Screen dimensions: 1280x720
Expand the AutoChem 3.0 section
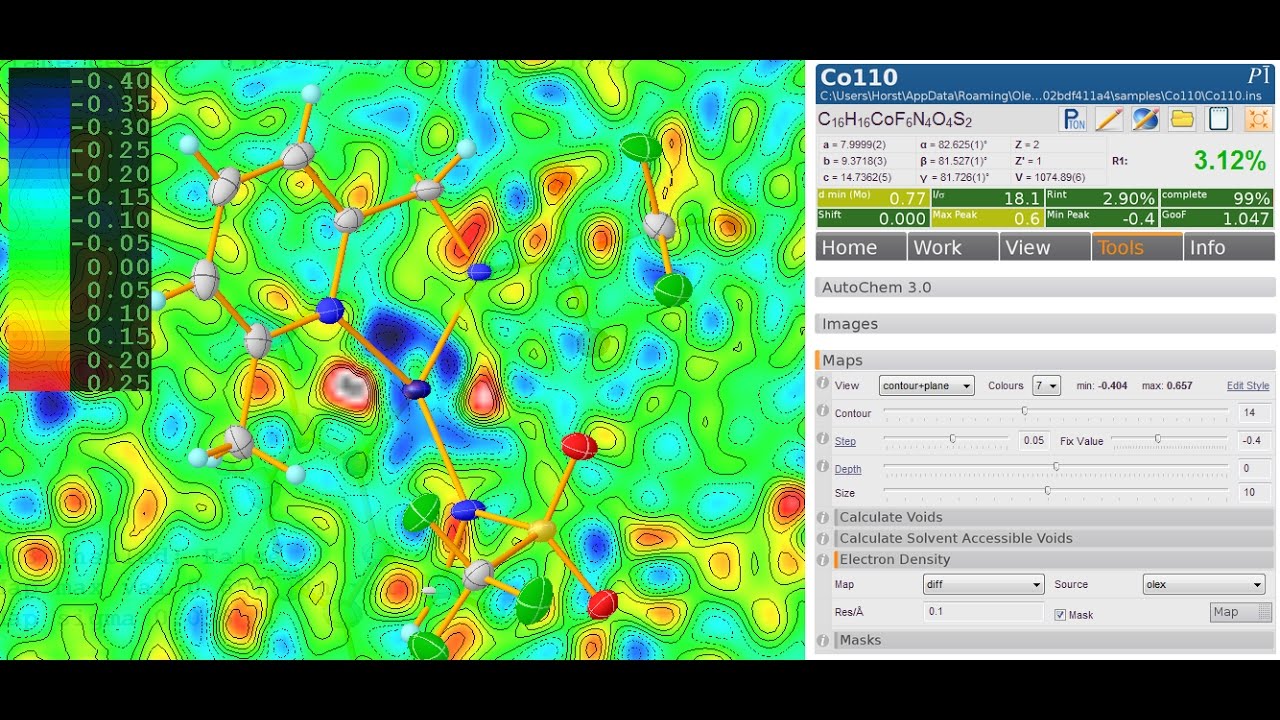pos(1045,287)
